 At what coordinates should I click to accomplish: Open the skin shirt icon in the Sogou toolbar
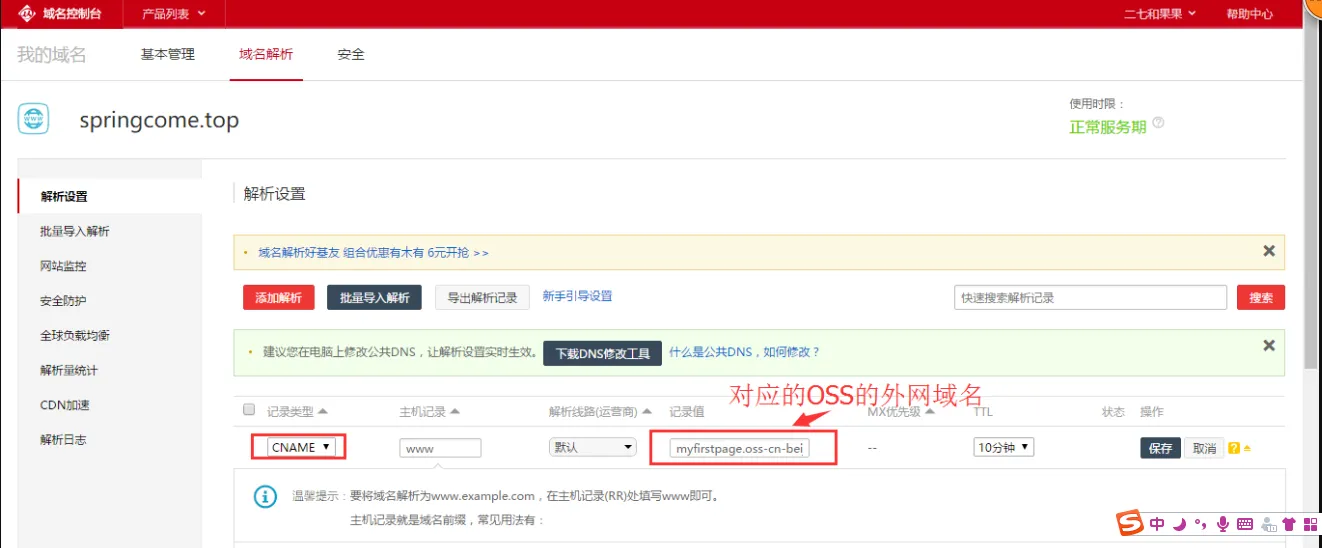click(1288, 524)
